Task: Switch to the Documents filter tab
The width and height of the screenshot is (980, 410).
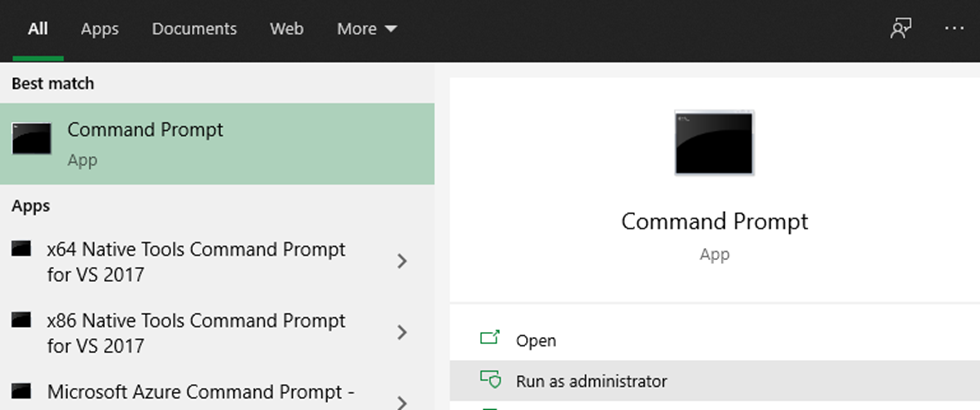Action: [x=194, y=29]
